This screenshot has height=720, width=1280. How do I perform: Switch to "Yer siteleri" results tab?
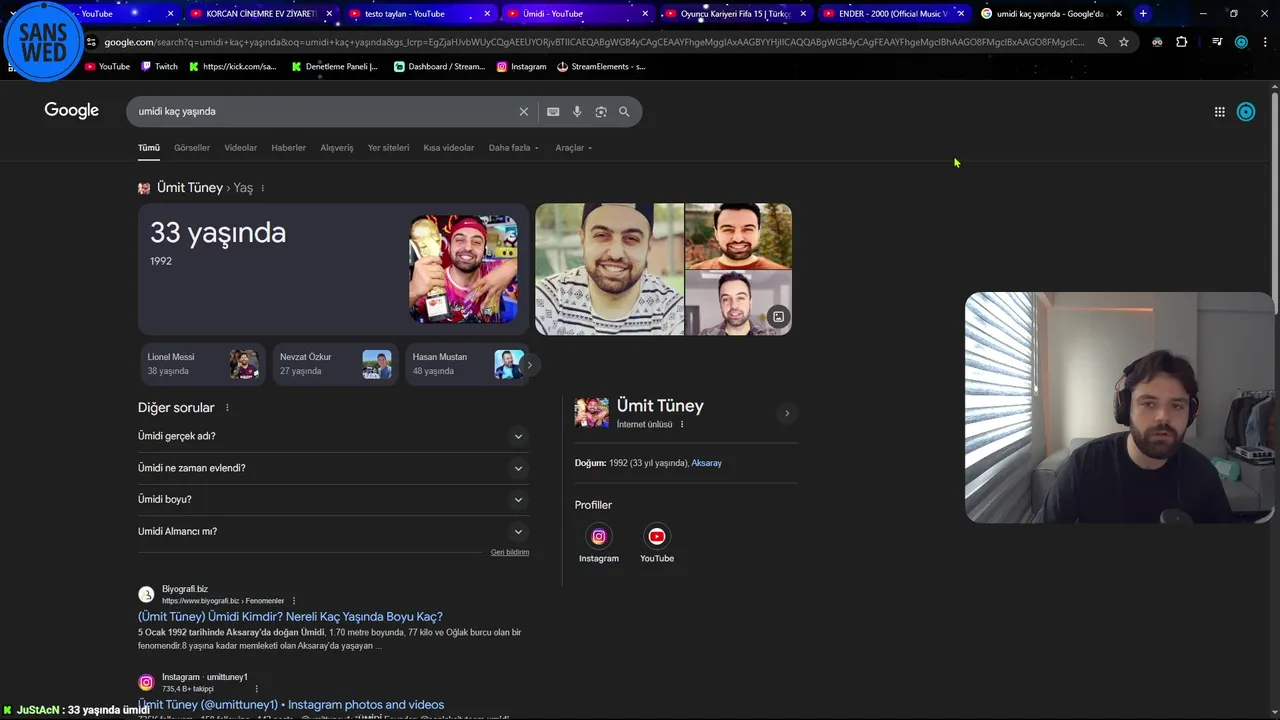[x=388, y=148]
